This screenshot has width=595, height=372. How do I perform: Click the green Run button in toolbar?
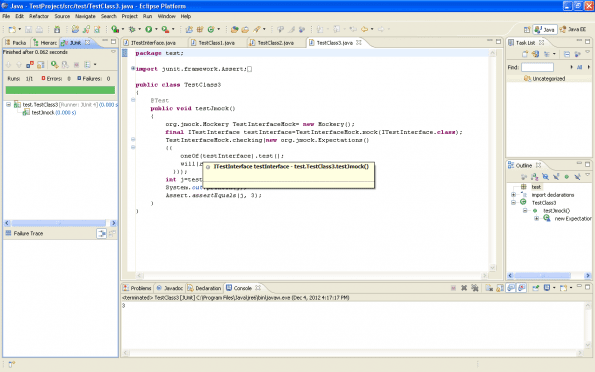(149, 29)
